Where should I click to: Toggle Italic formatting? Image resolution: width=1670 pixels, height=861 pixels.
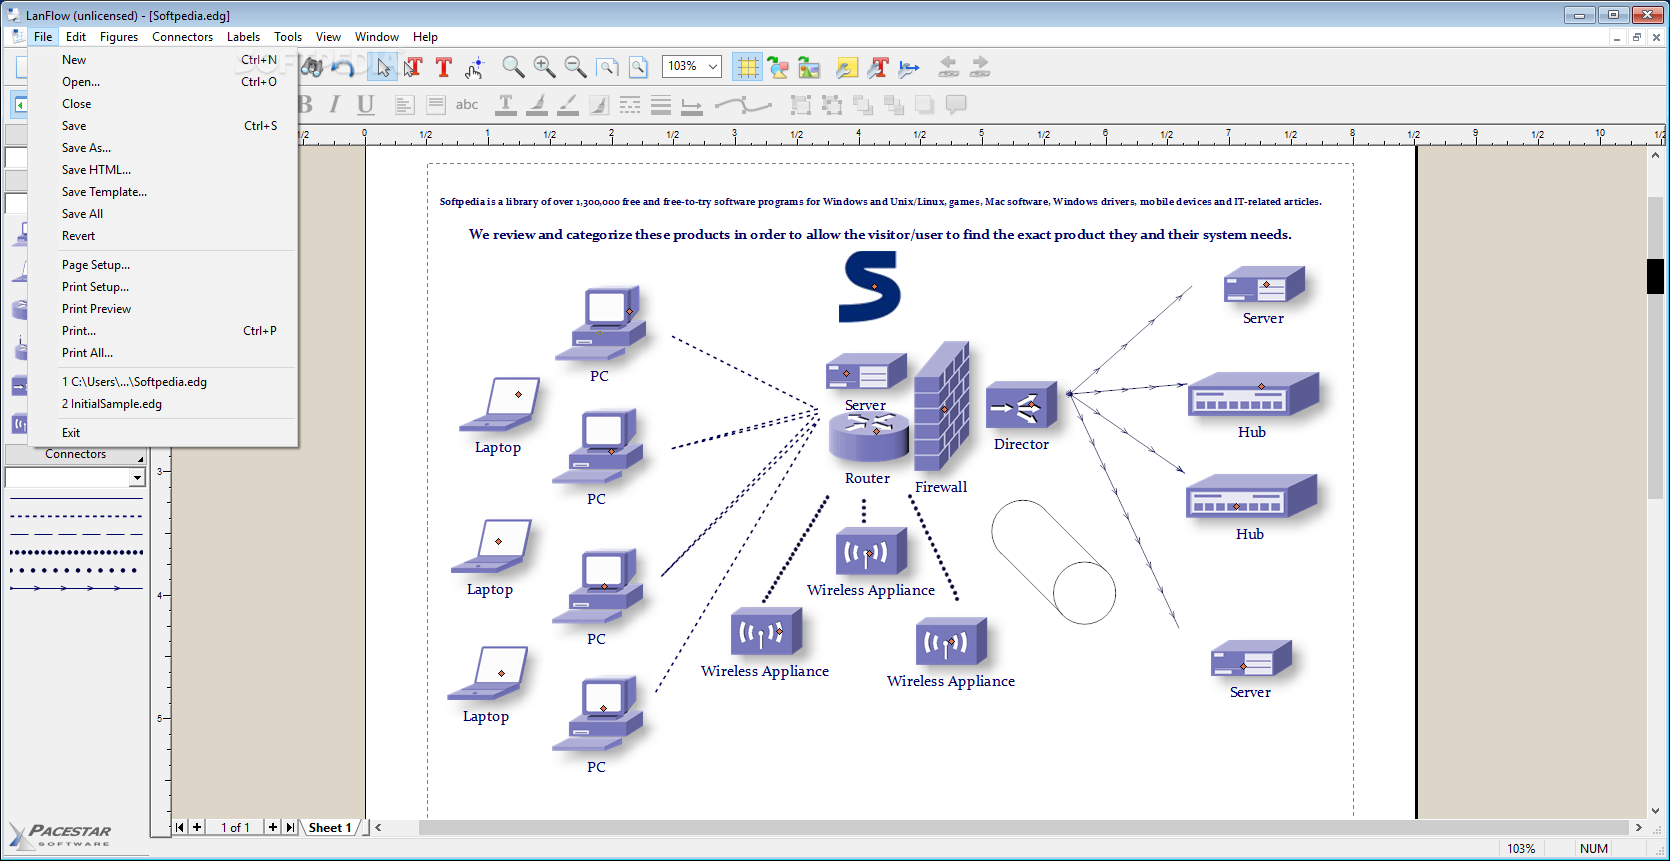pos(335,104)
